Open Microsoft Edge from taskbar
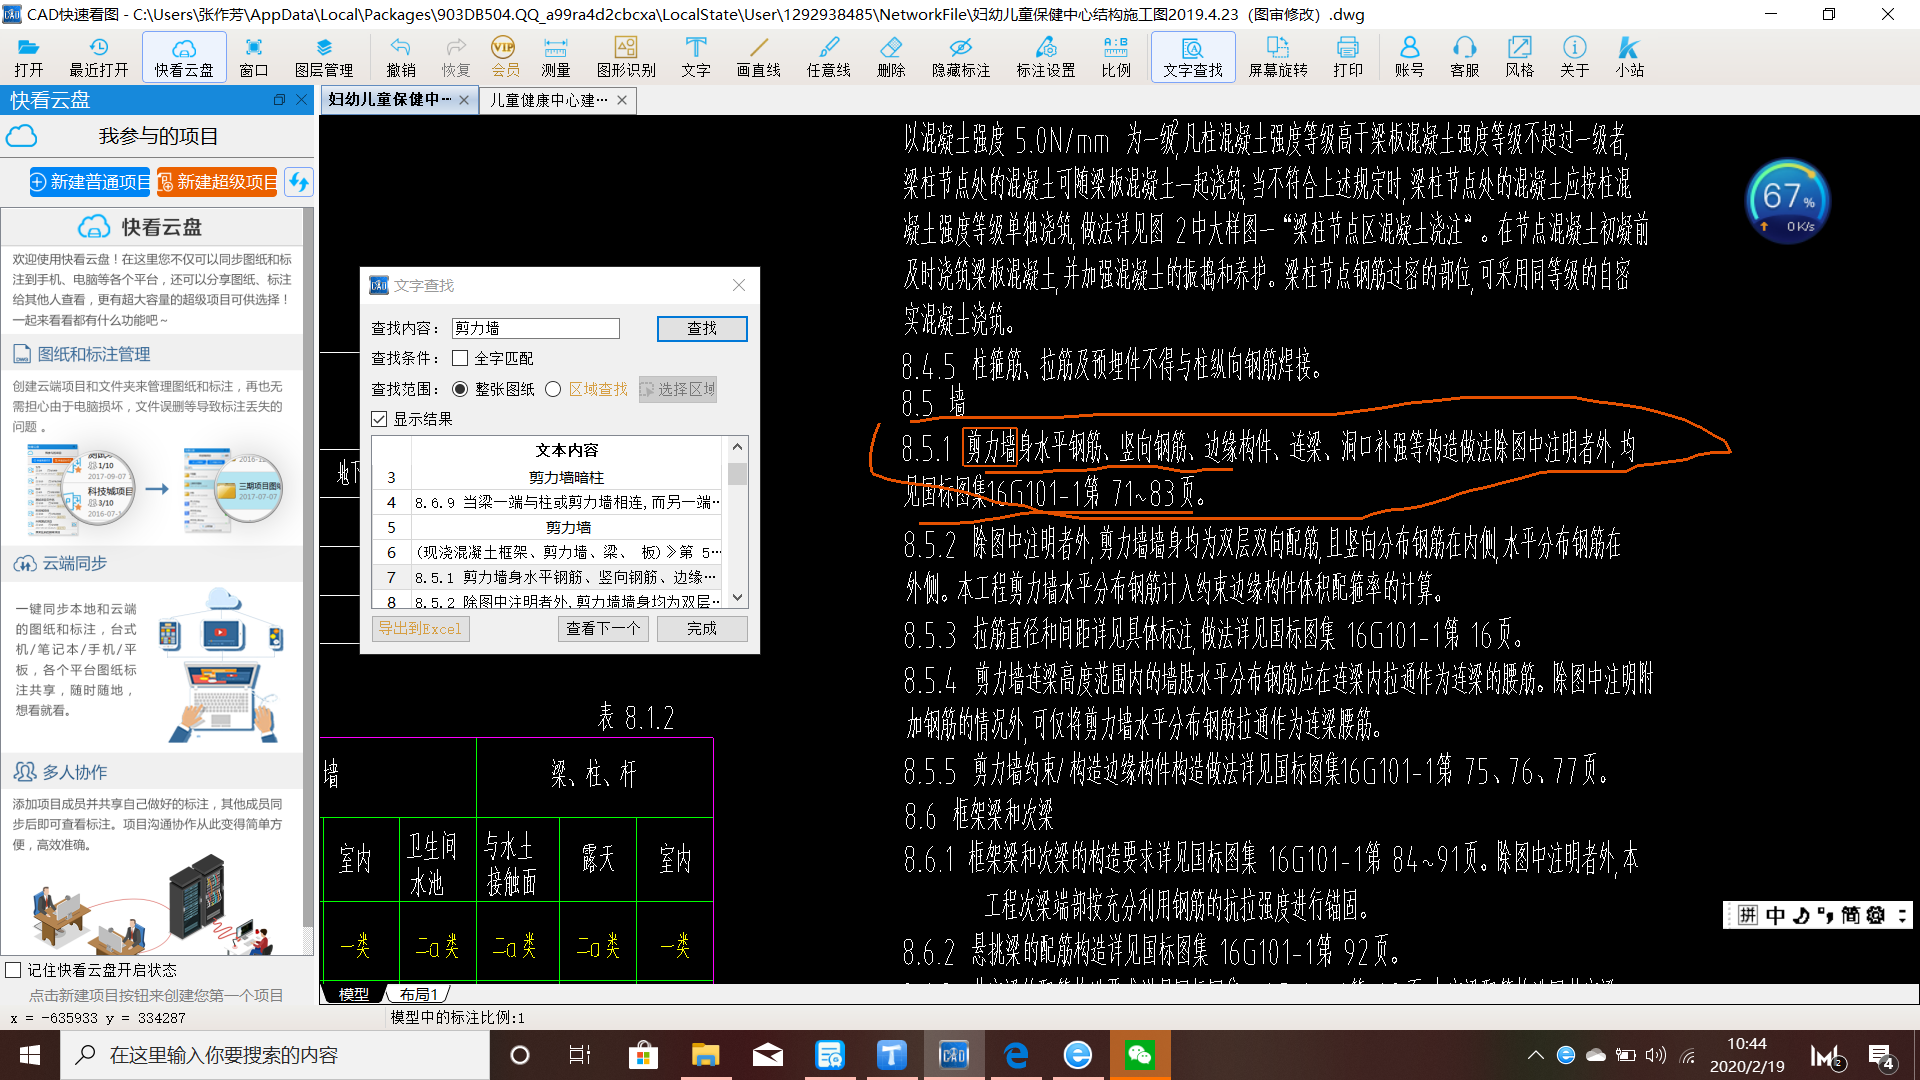Image resolution: width=1920 pixels, height=1080 pixels. tap(1017, 1055)
